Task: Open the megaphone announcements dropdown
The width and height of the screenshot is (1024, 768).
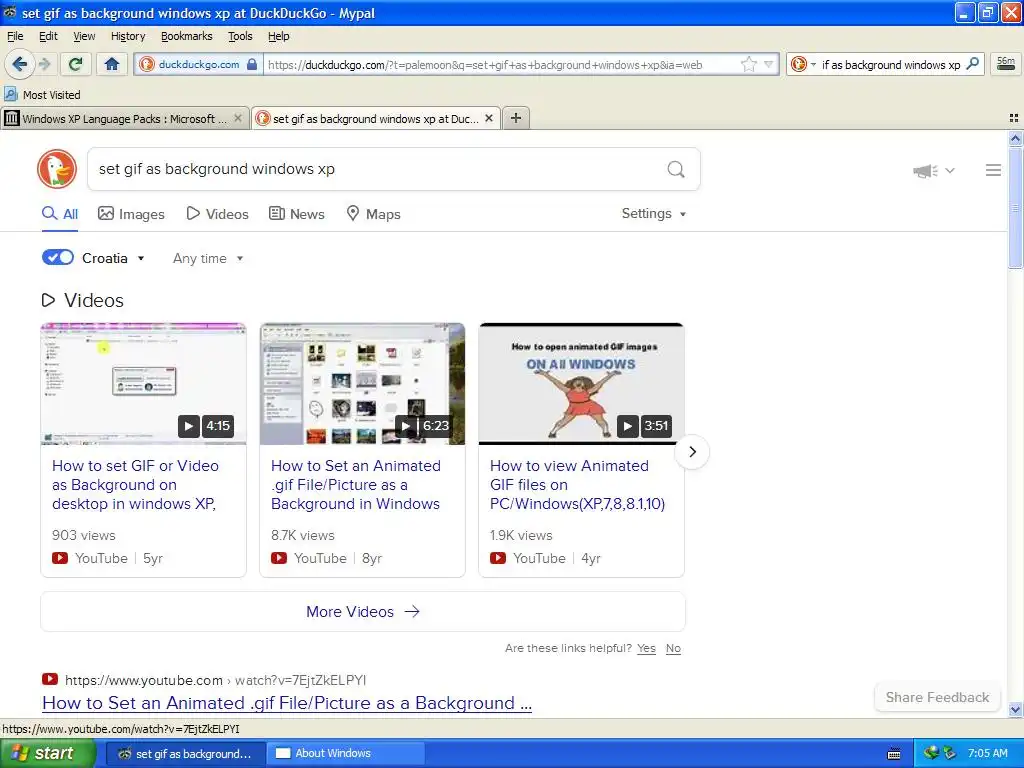Action: 934,170
